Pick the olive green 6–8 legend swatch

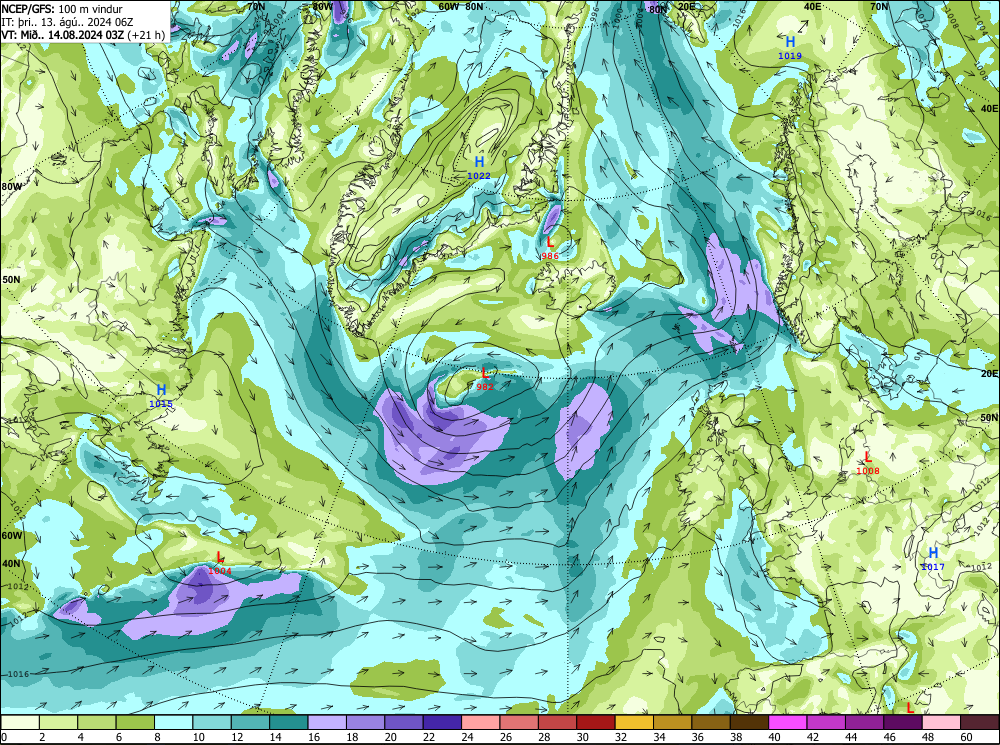[135, 722]
